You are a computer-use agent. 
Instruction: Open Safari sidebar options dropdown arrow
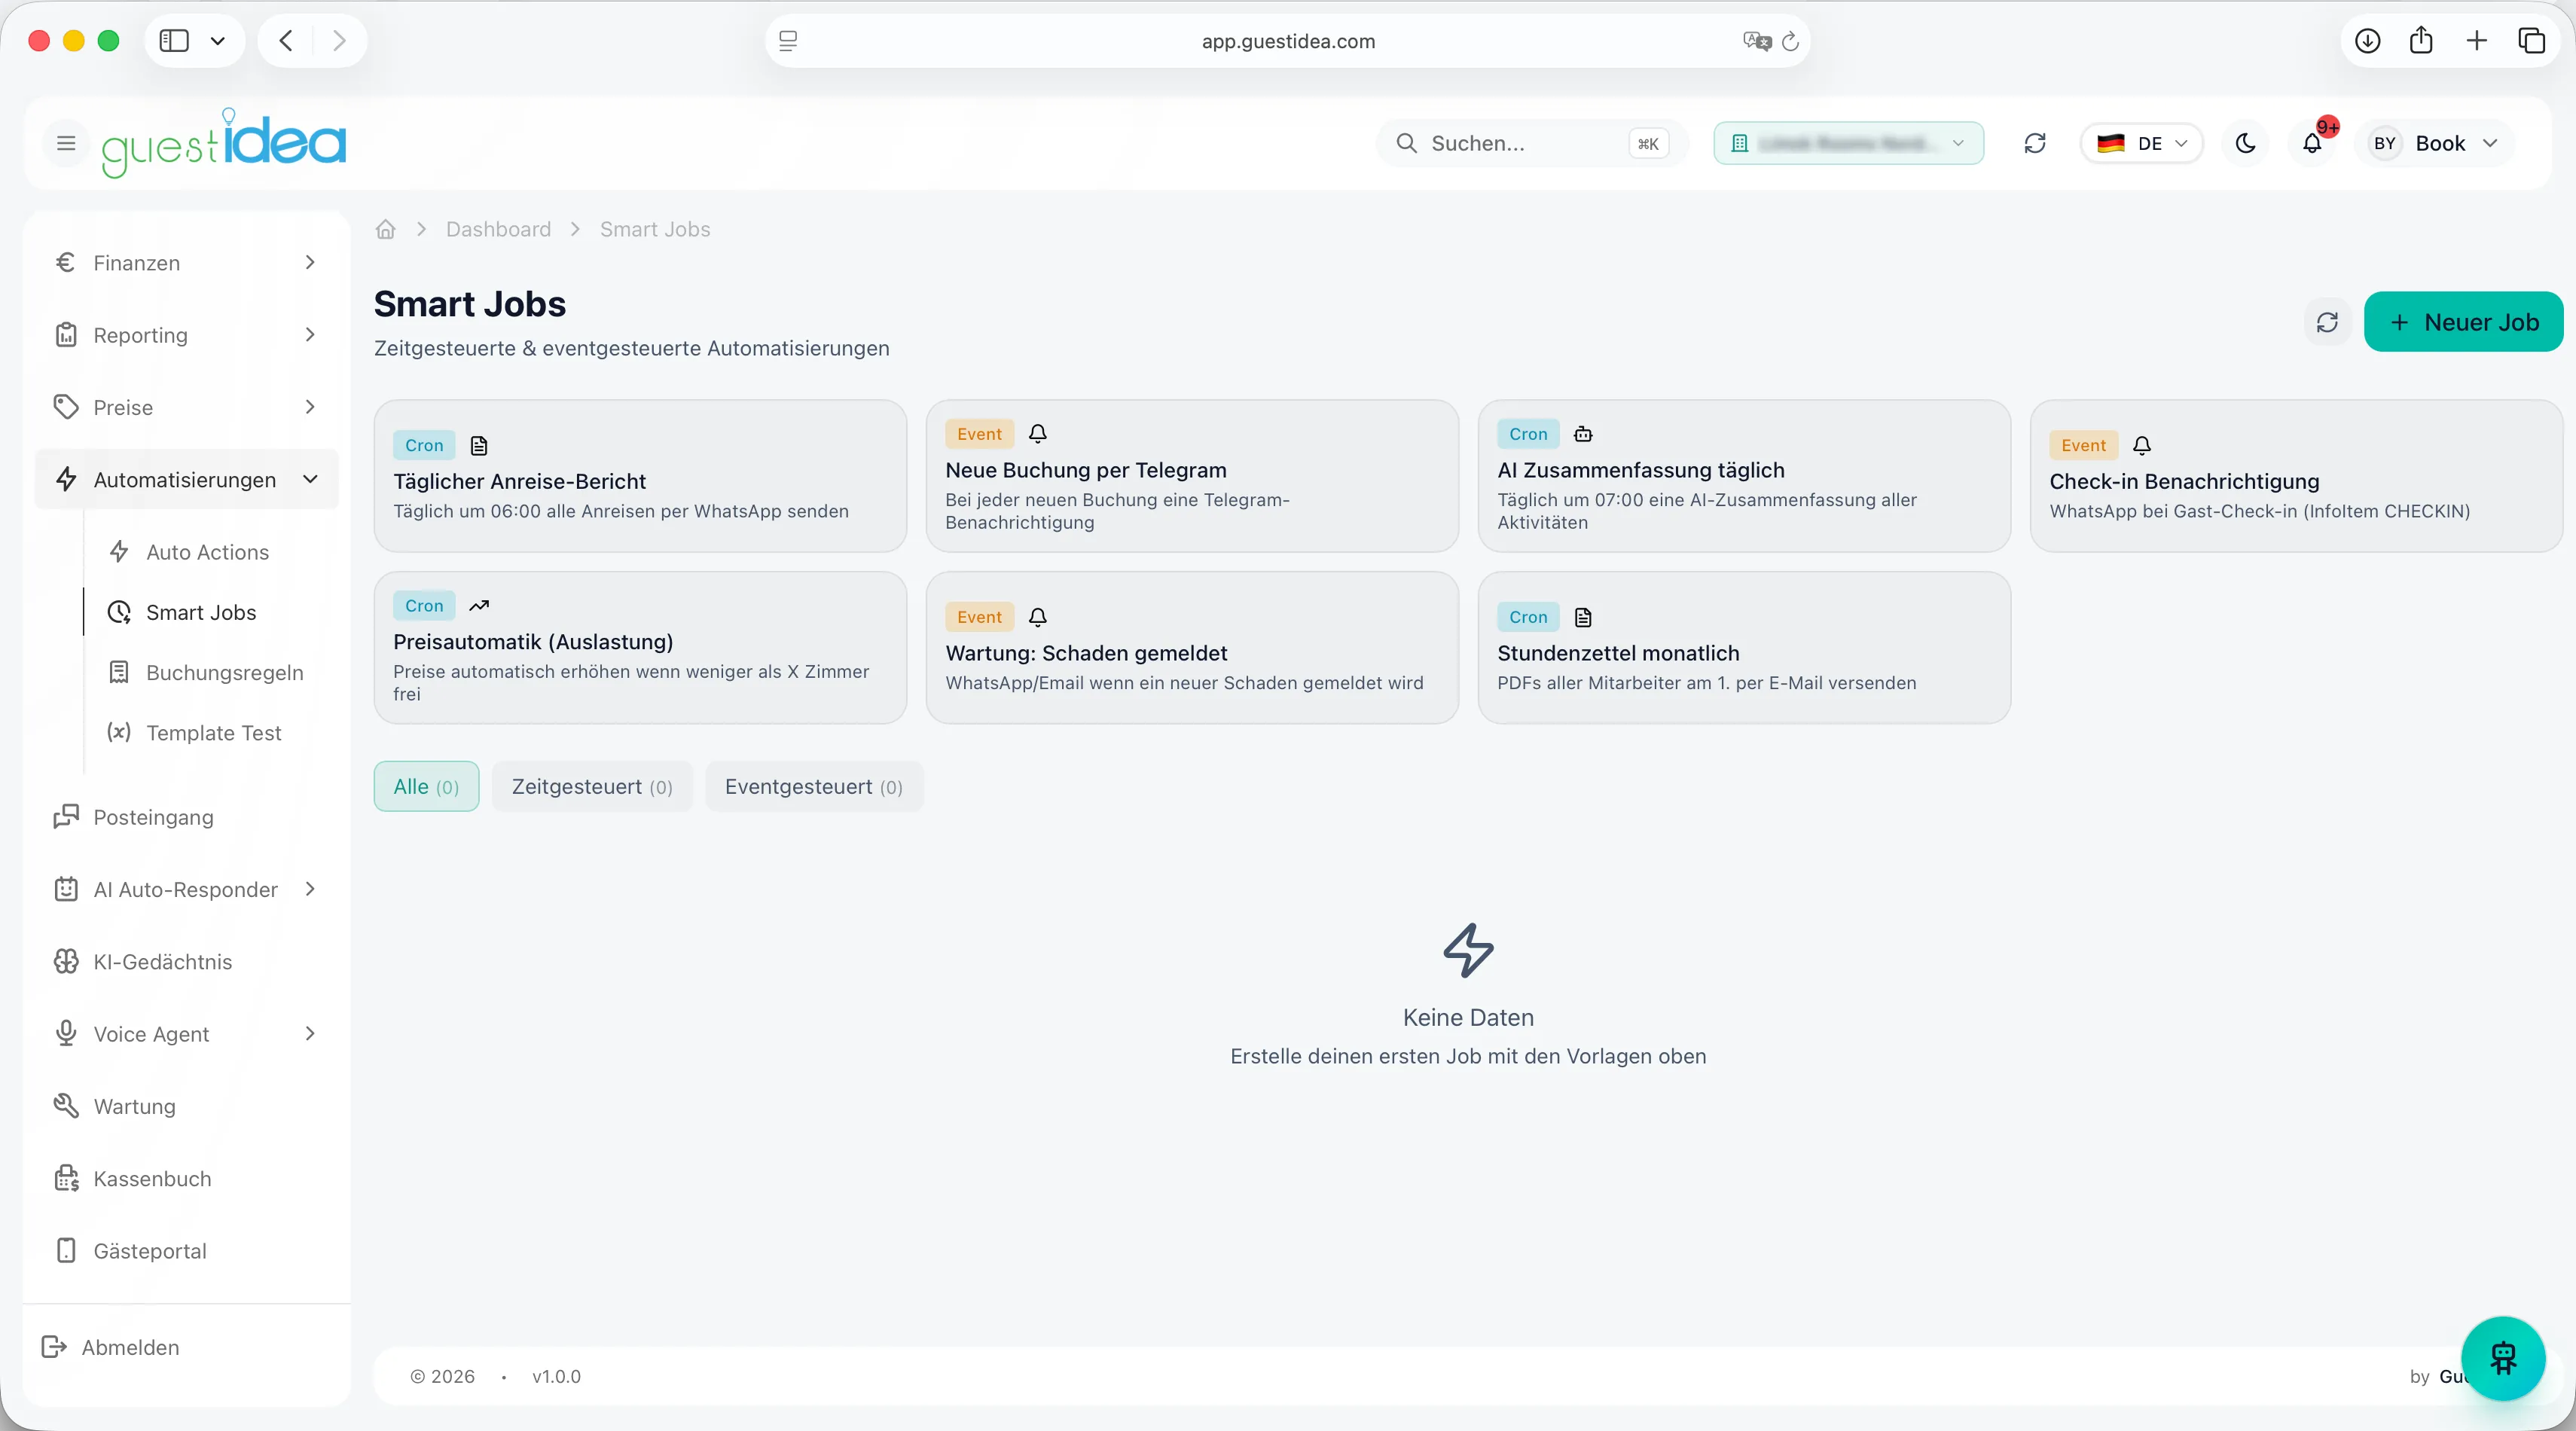[218, 41]
